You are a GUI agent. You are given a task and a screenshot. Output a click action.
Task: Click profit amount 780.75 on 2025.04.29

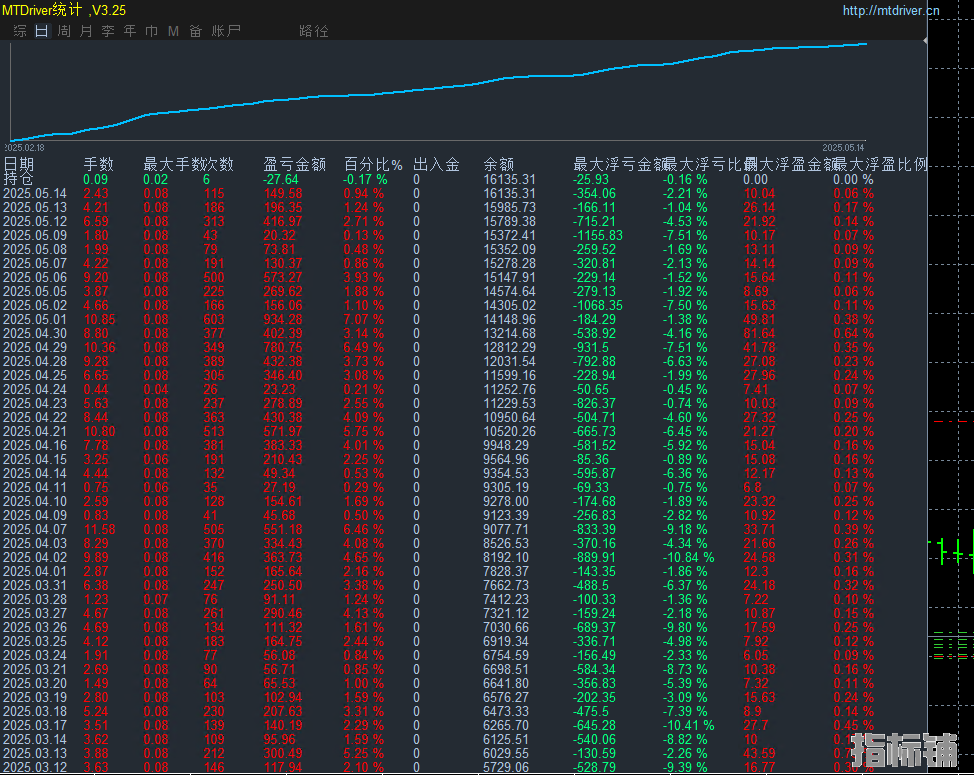[x=283, y=347]
